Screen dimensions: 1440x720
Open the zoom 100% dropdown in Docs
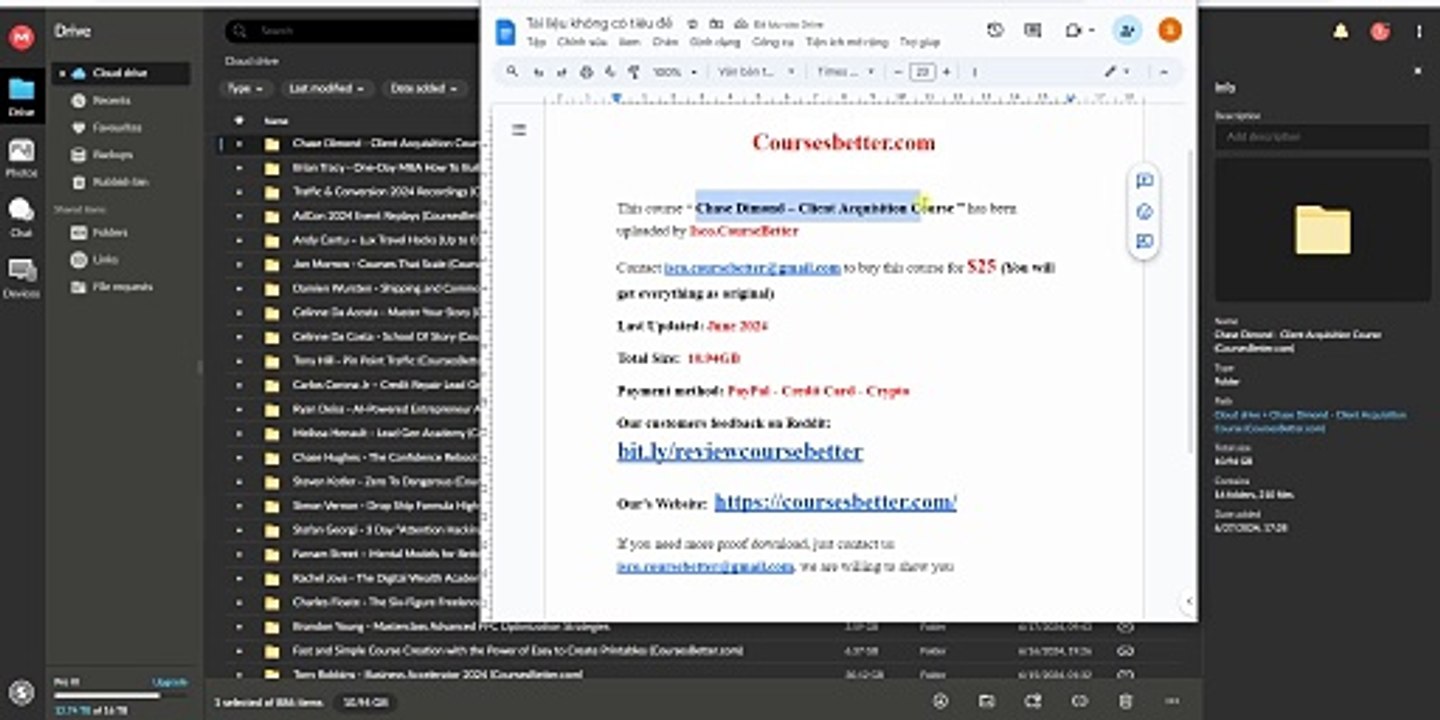coord(674,72)
